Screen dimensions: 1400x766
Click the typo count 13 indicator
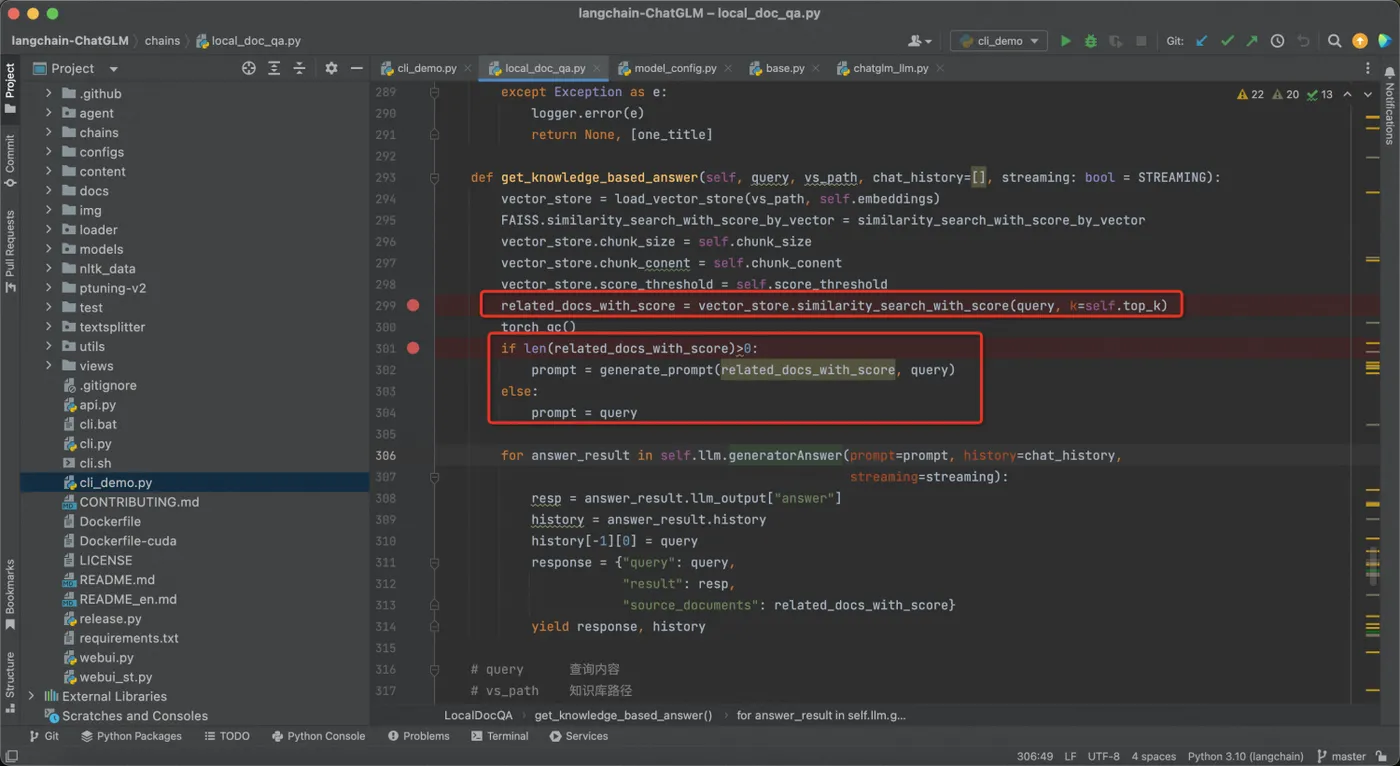(x=1320, y=94)
